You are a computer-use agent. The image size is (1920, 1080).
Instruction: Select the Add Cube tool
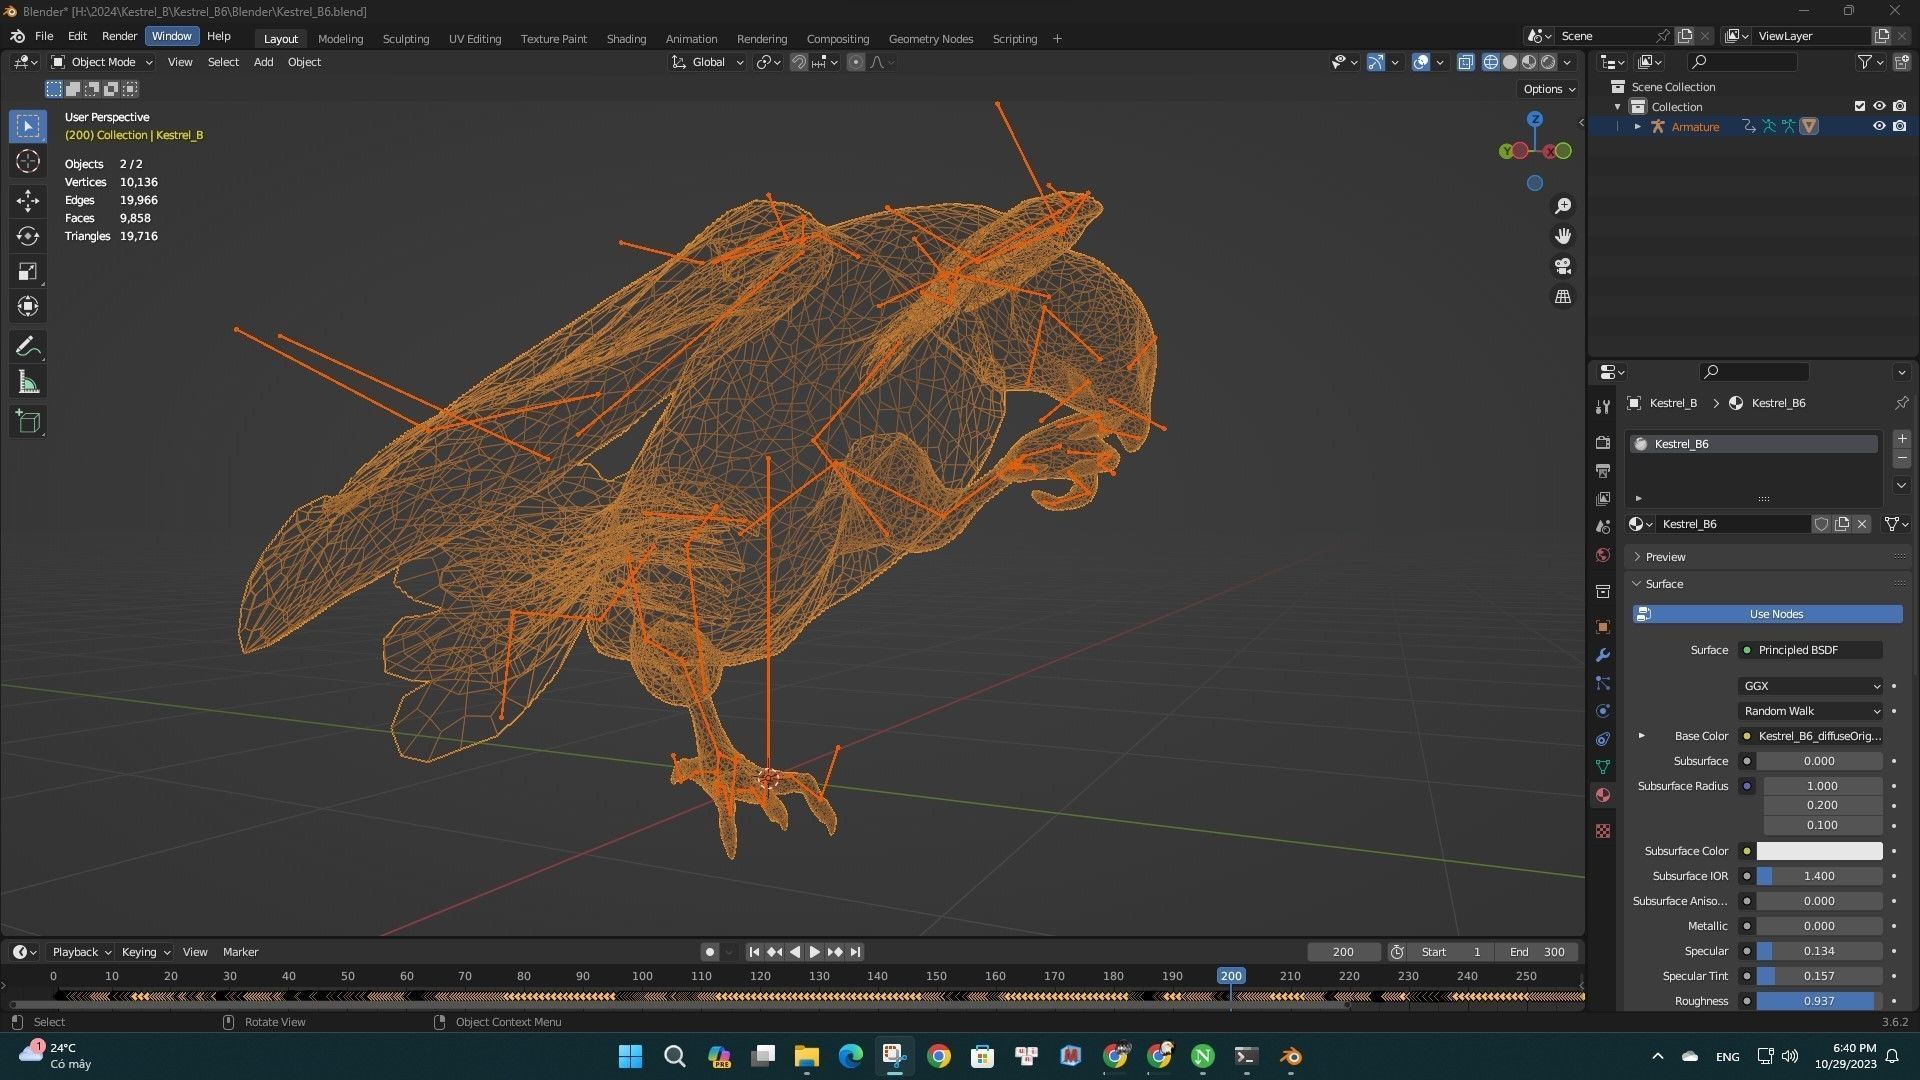(28, 422)
